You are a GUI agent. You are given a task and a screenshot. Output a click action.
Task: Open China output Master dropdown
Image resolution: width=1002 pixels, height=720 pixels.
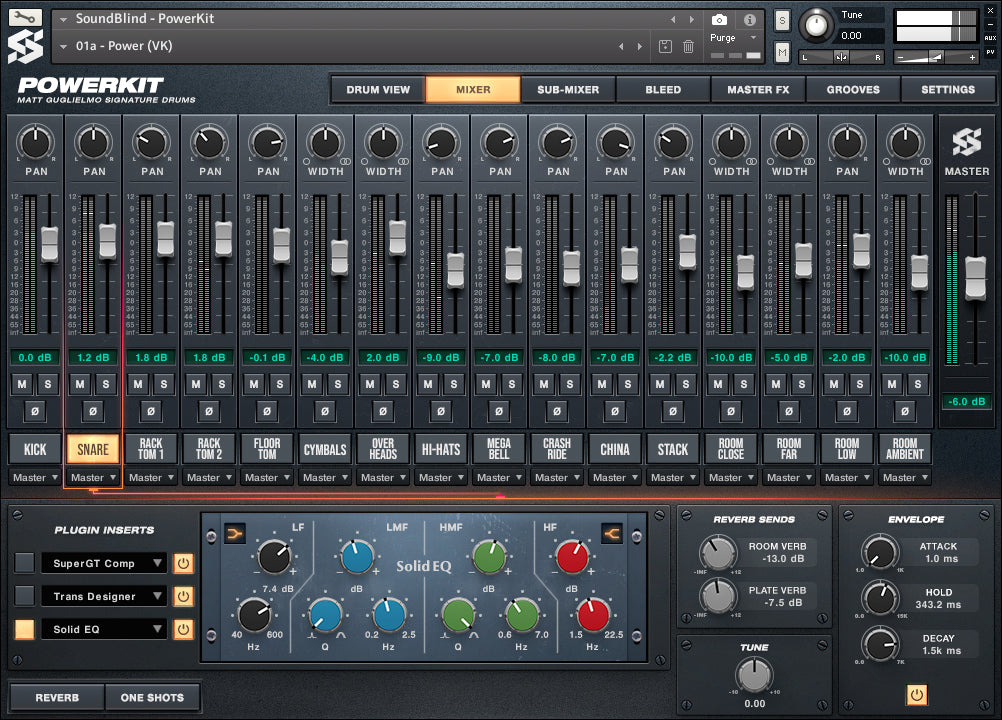click(x=615, y=477)
